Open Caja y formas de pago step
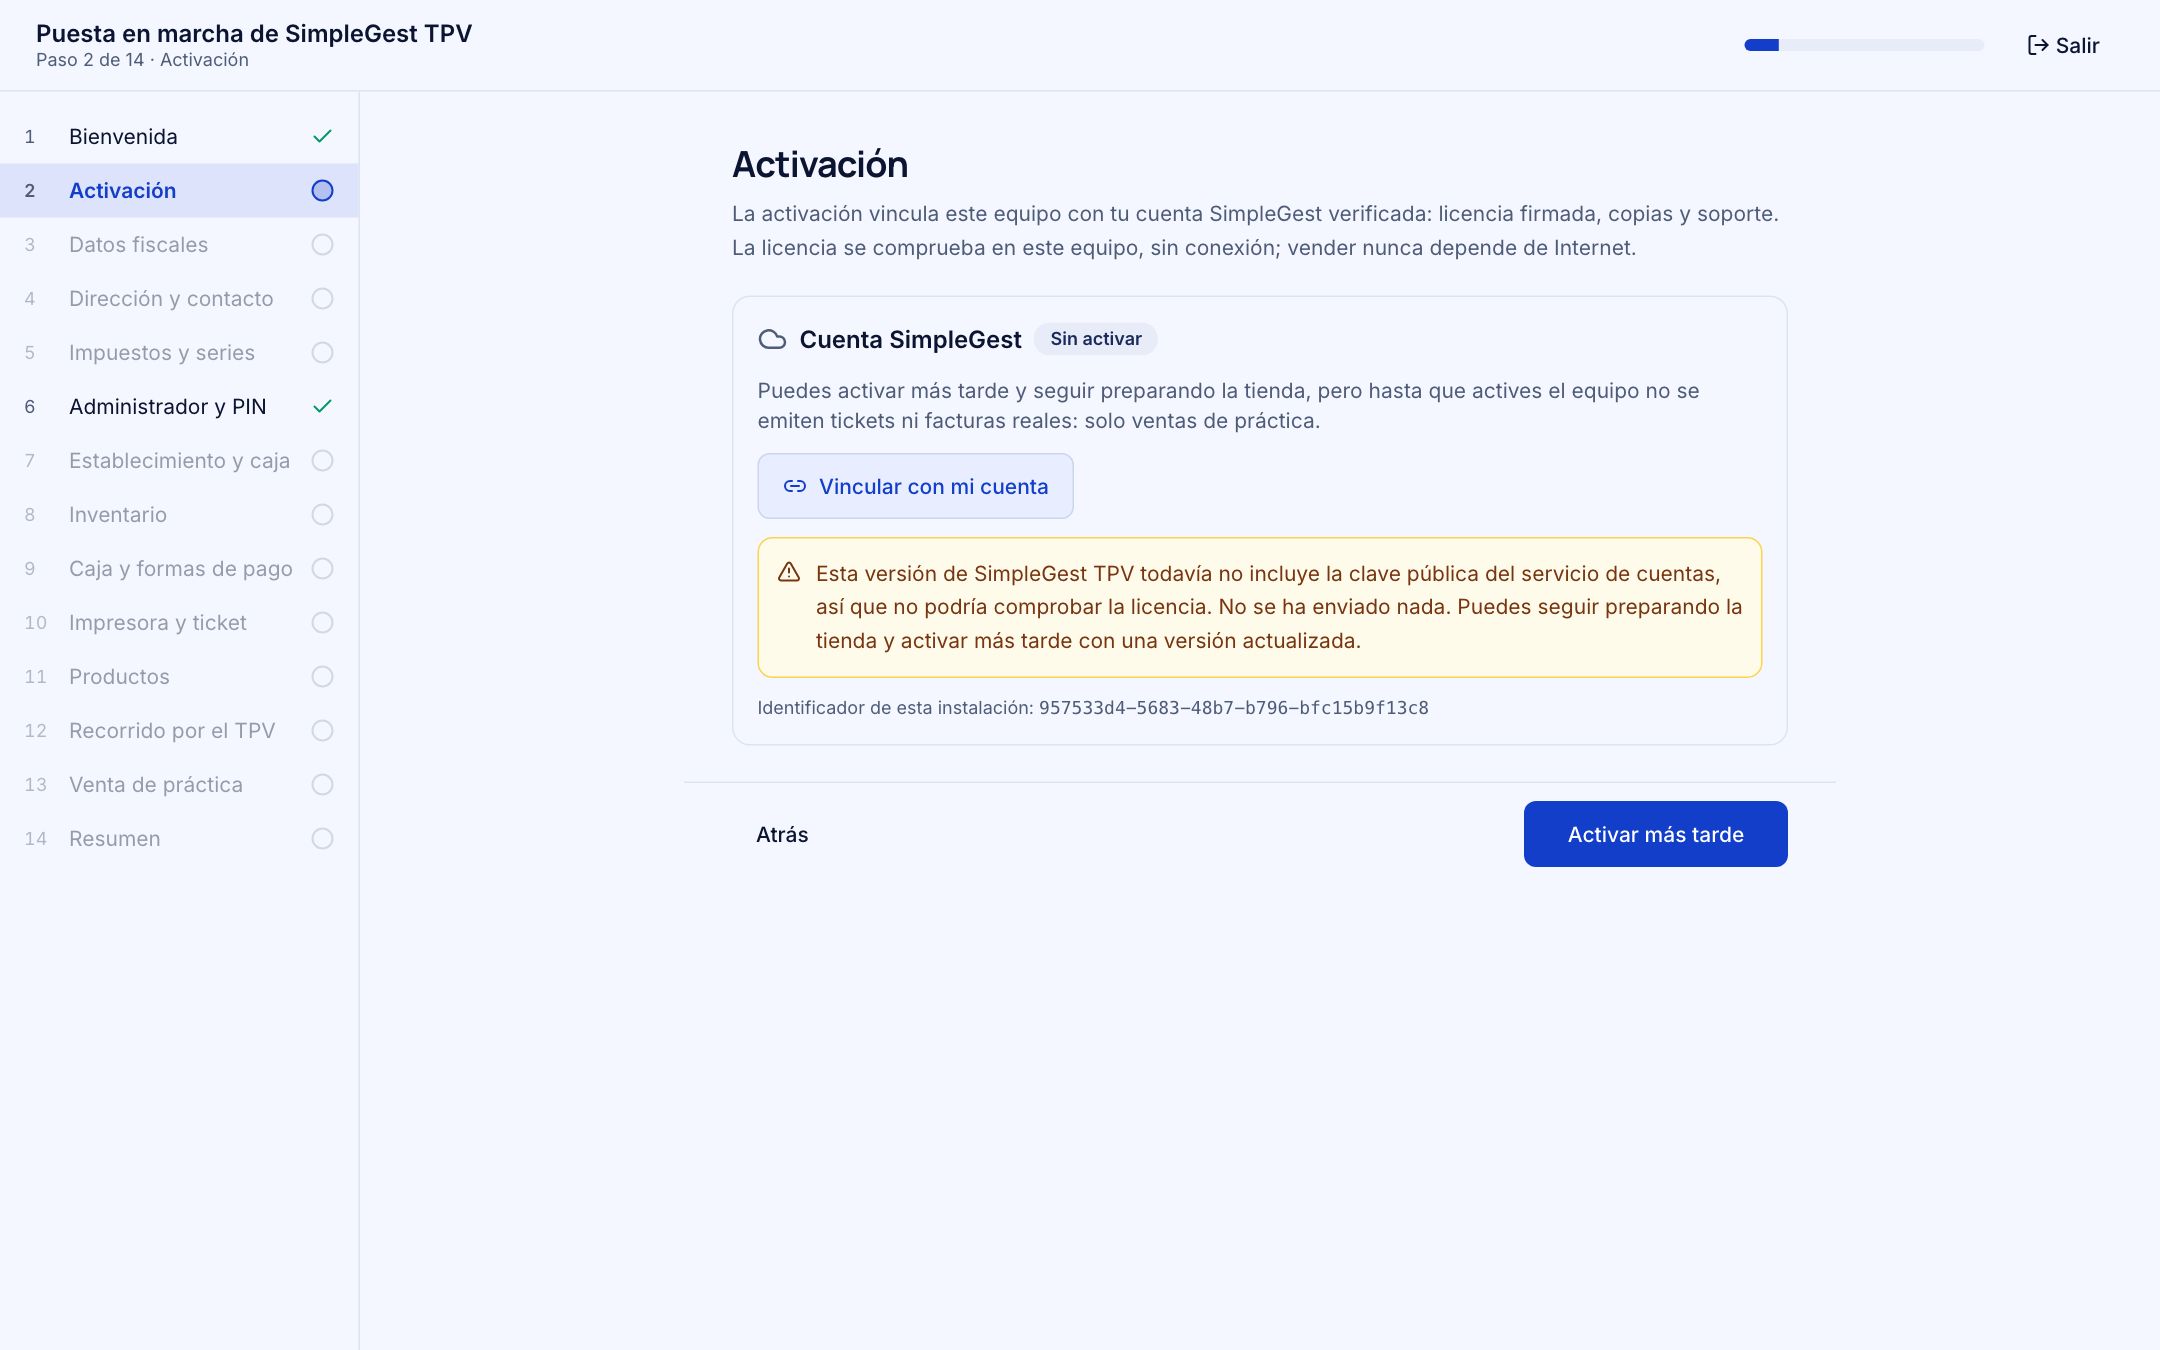The height and width of the screenshot is (1350, 2160). (179, 568)
